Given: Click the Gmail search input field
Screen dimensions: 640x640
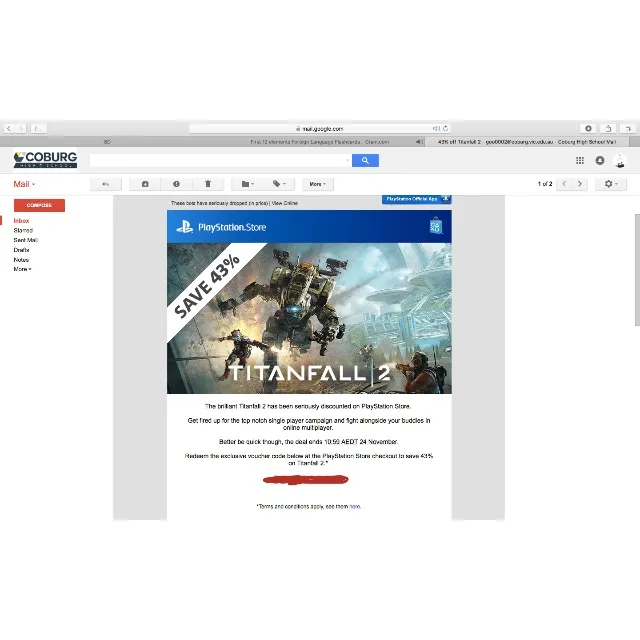Looking at the screenshot, I should point(217,160).
